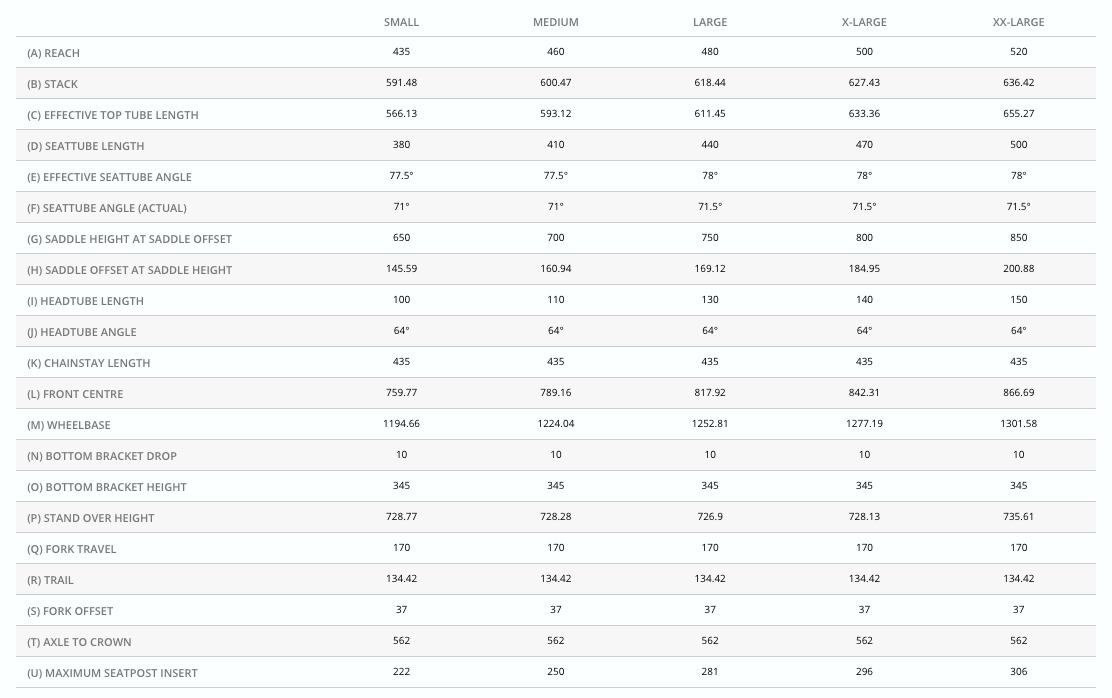Screen dimensions: 1112x698
Task: Click the LARGE column header
Action: click(710, 22)
